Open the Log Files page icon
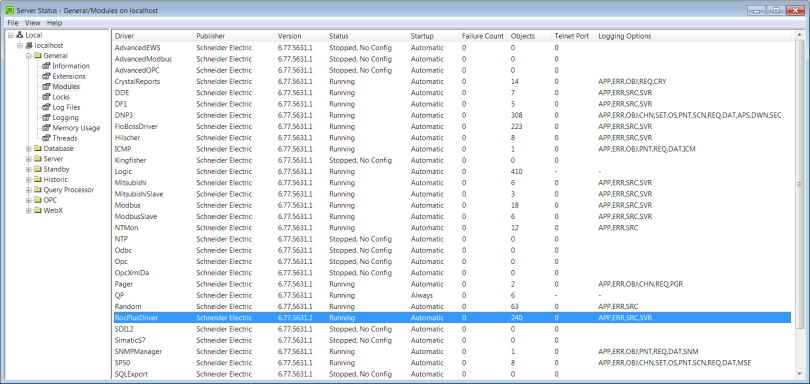 [x=46, y=107]
